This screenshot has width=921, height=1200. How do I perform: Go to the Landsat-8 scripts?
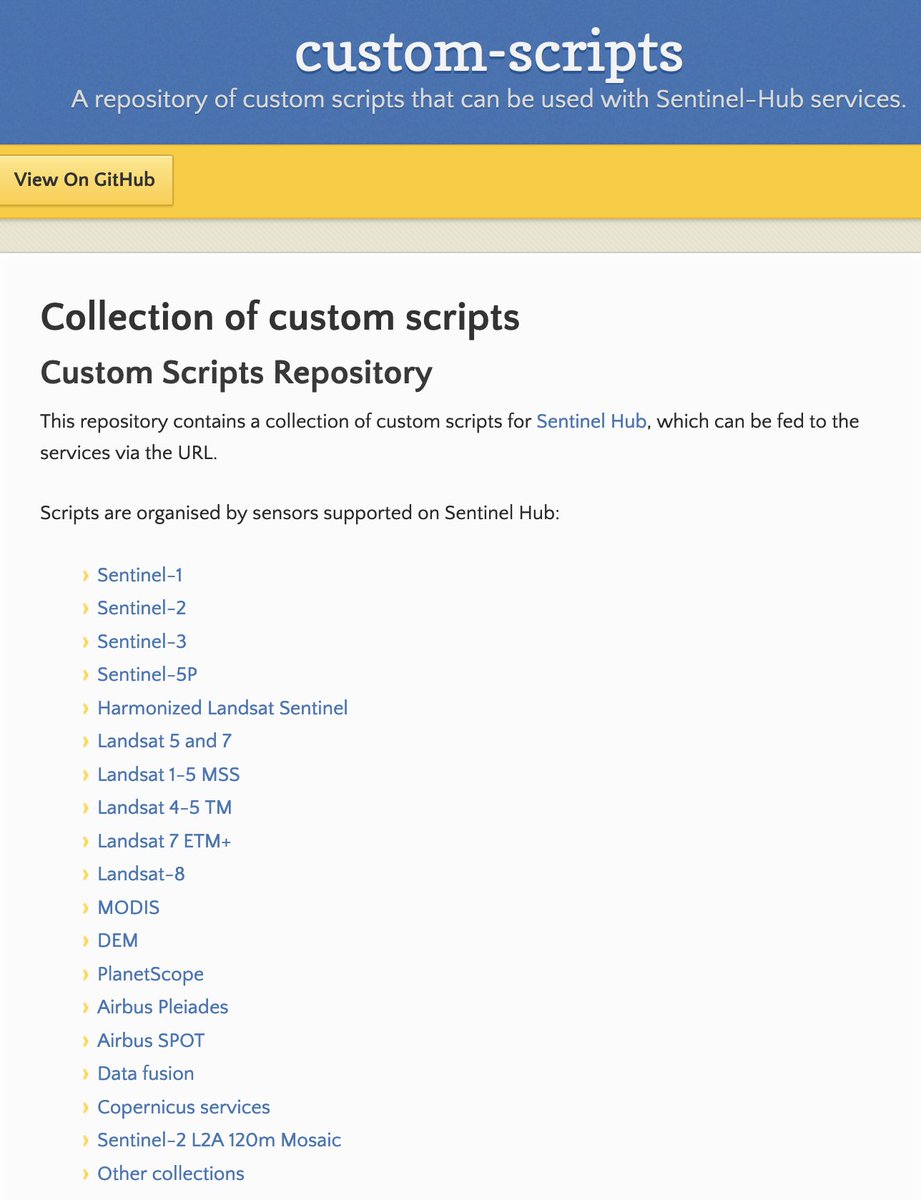[x=141, y=874]
